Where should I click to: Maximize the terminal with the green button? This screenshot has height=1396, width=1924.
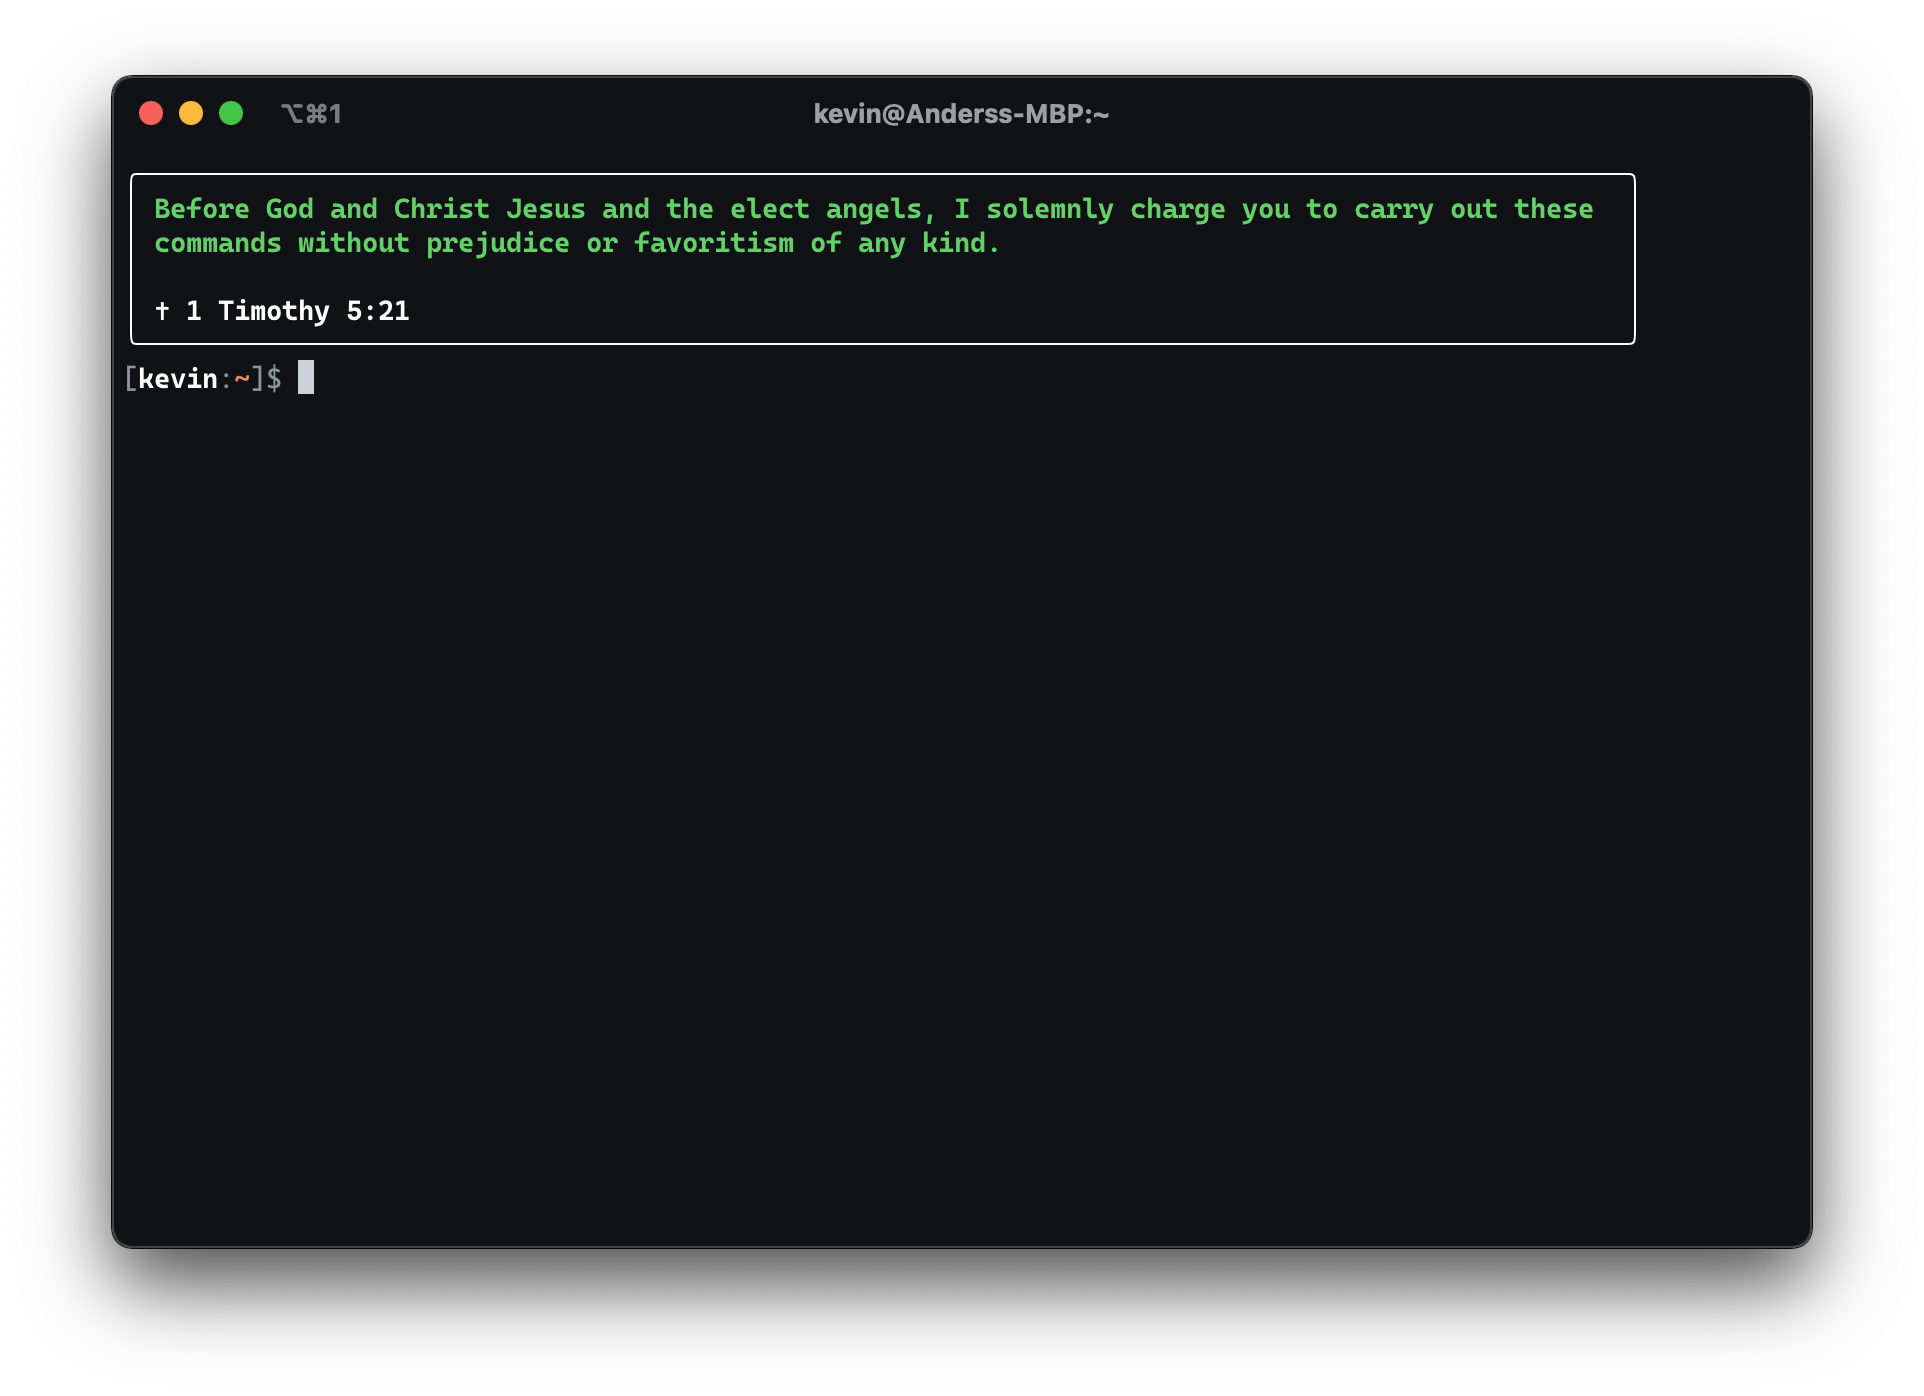tap(231, 114)
